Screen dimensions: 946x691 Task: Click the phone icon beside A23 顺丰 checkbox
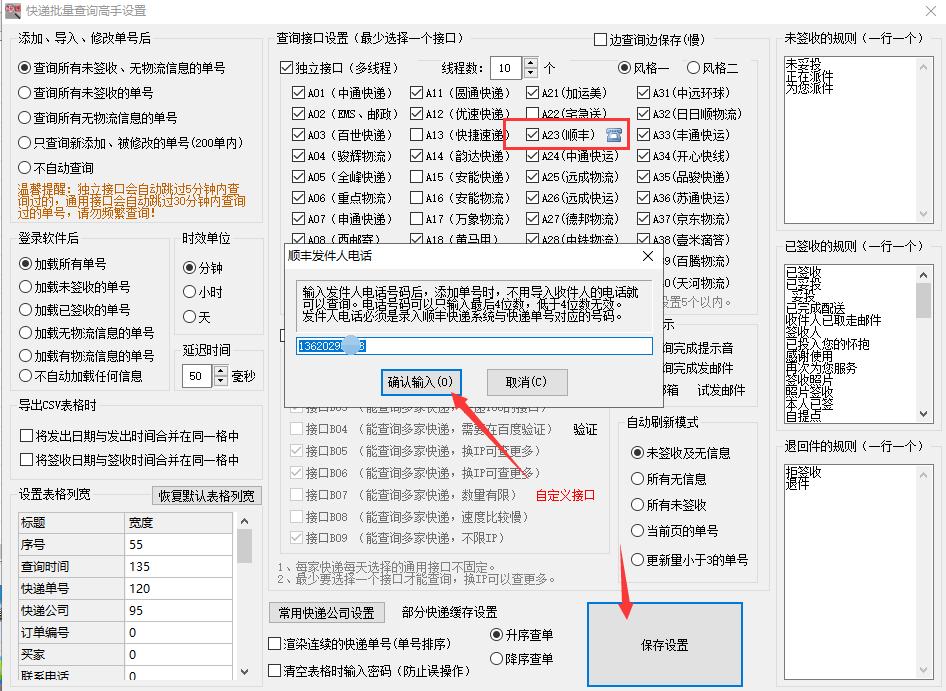click(x=613, y=132)
